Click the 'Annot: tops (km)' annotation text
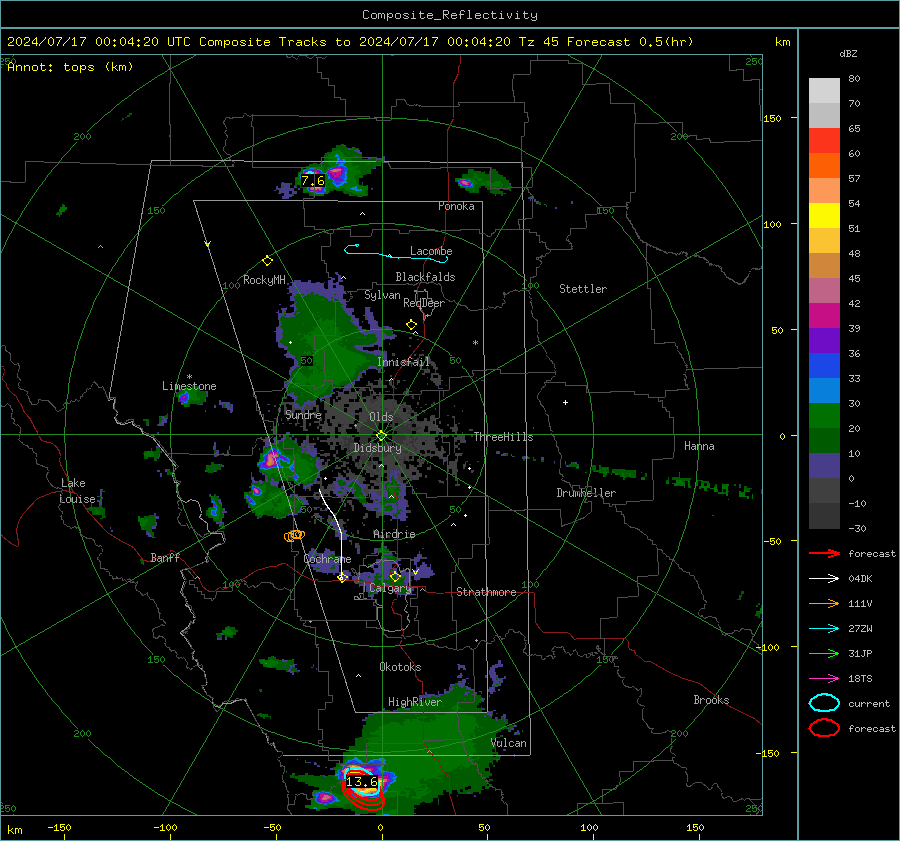This screenshot has width=900, height=841. 70,67
